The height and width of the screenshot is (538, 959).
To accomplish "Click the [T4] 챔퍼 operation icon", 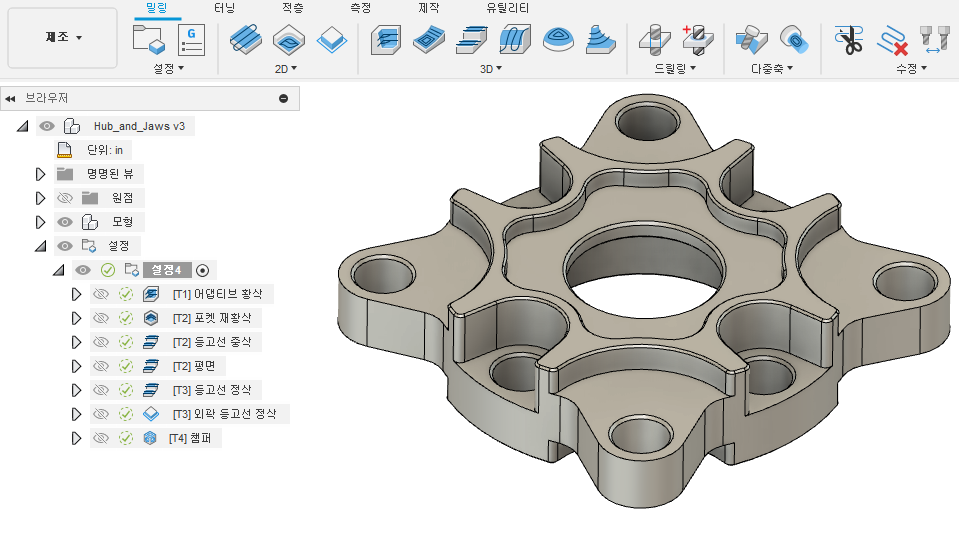I will (150, 438).
